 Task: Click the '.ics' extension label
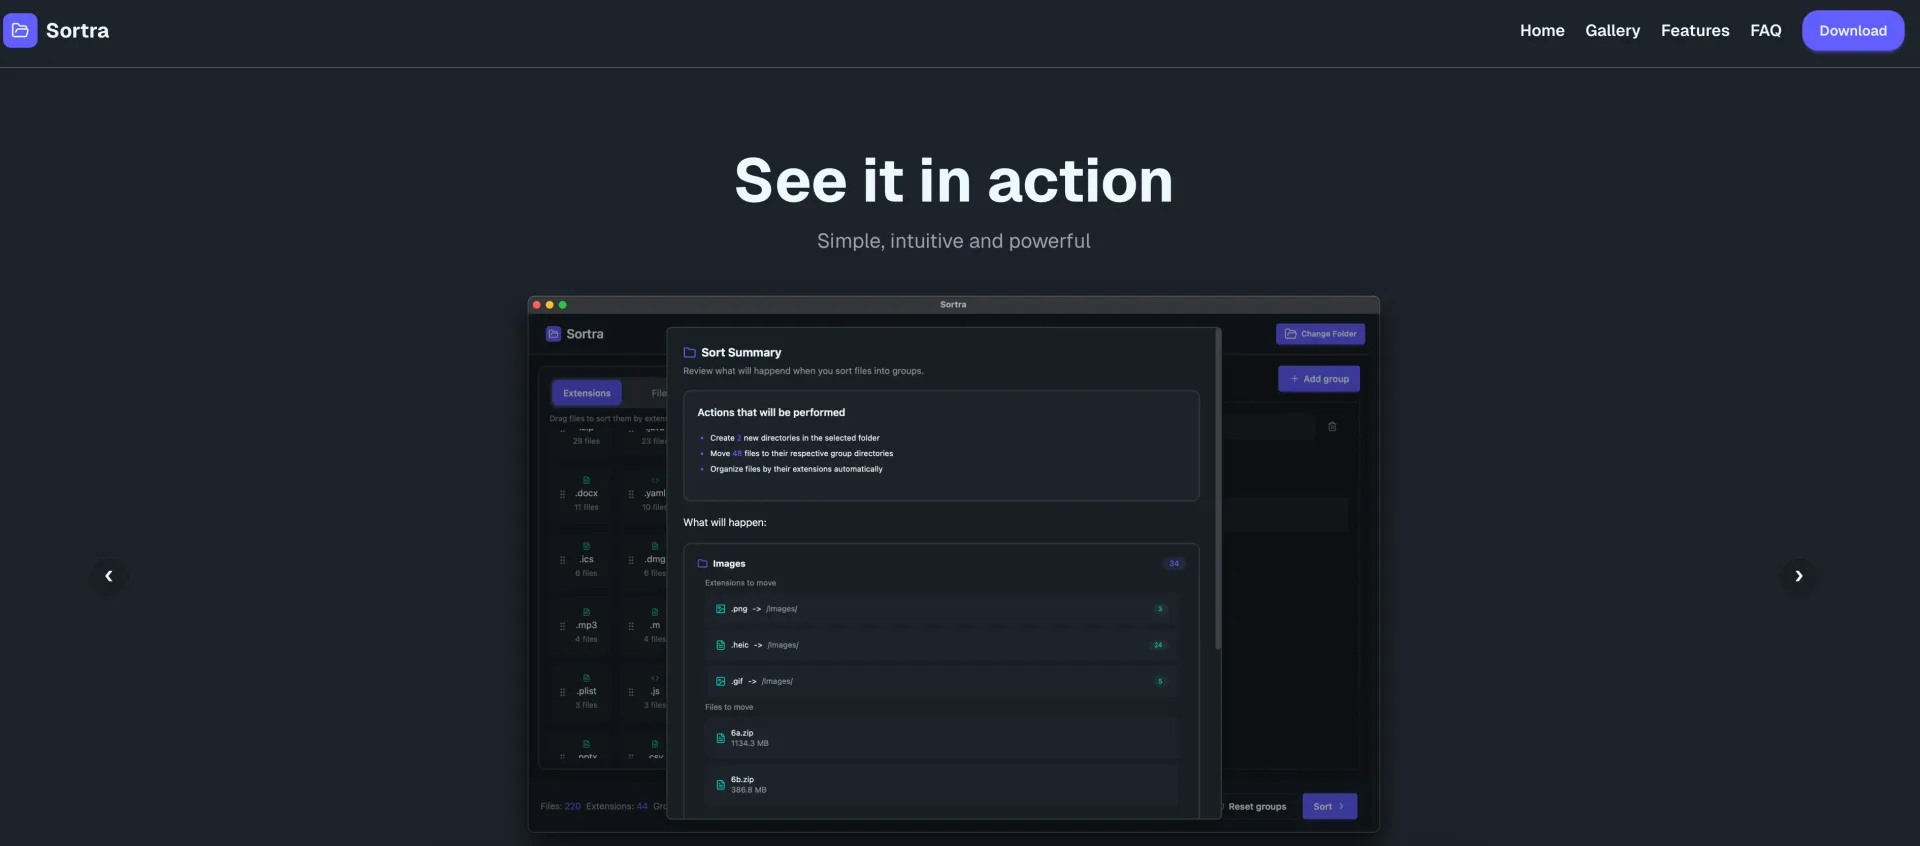click(x=587, y=560)
